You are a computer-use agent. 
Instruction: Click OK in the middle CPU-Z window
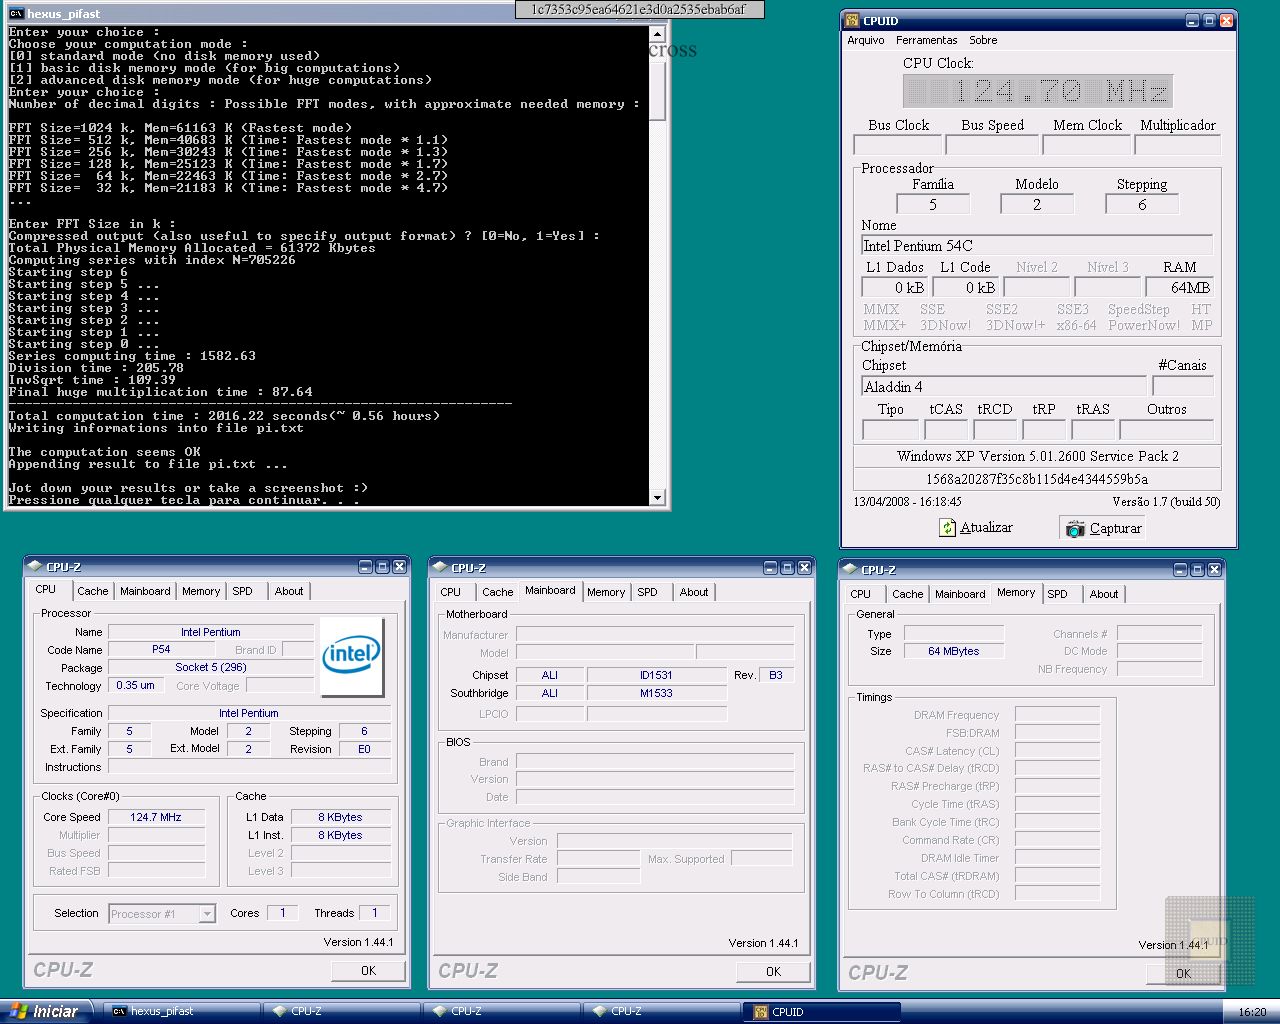[773, 972]
